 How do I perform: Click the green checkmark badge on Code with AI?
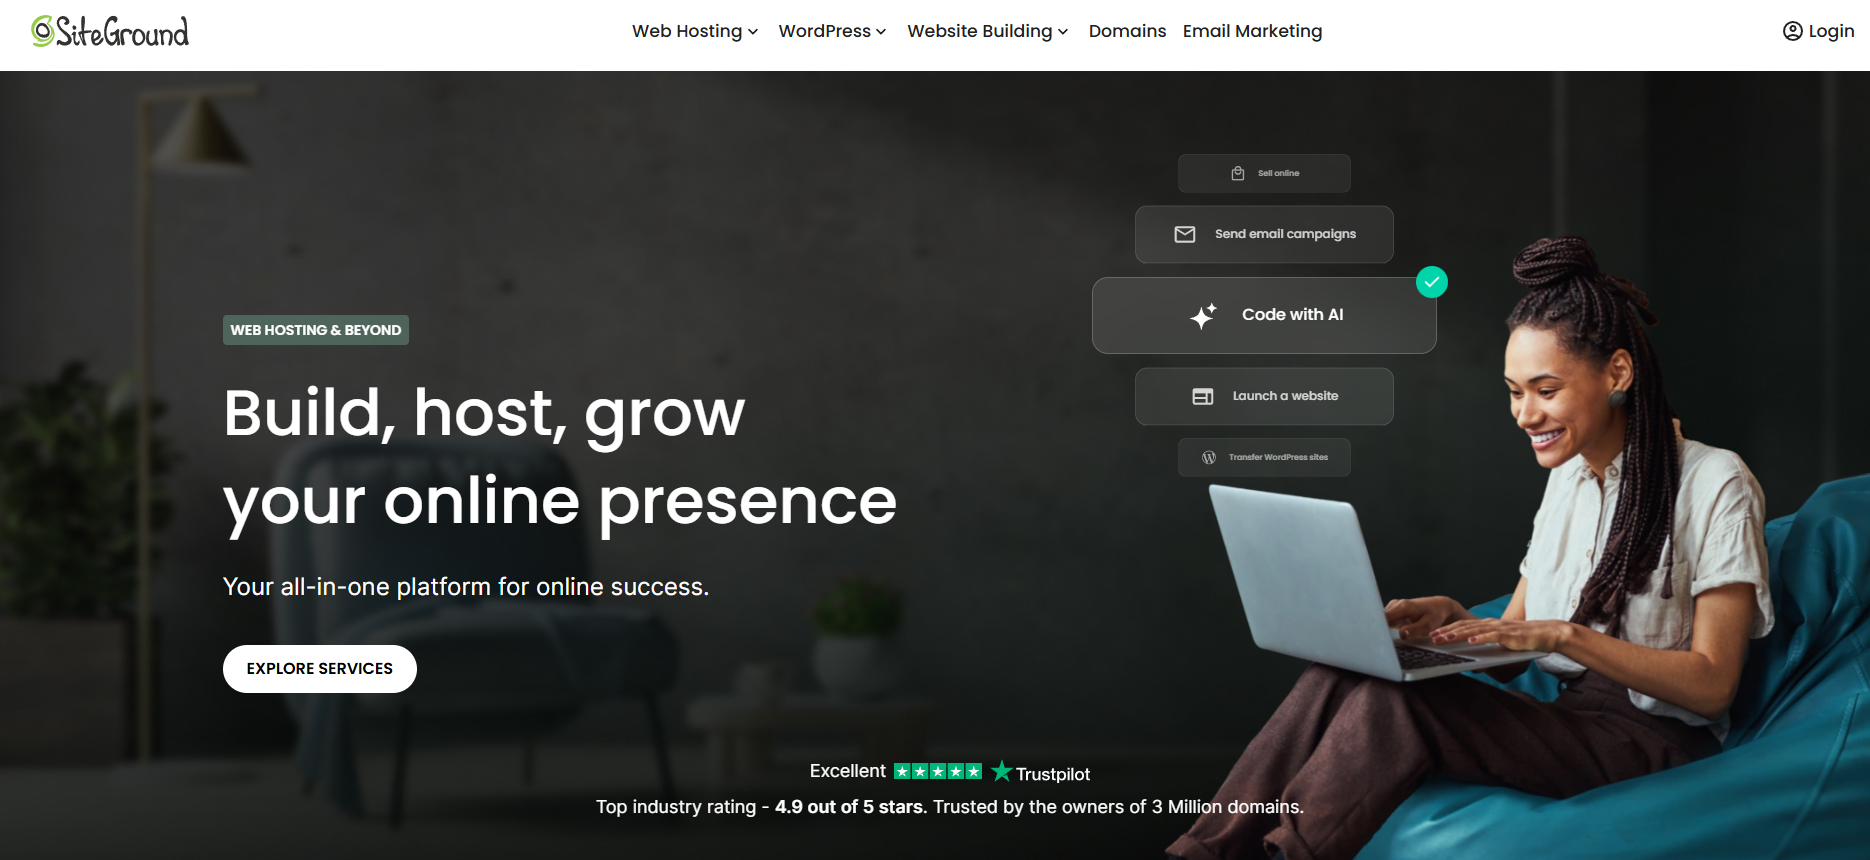[1432, 282]
